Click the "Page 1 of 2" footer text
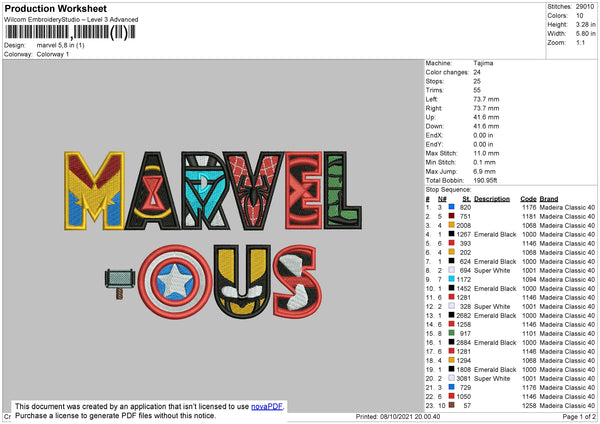 [x=579, y=416]
